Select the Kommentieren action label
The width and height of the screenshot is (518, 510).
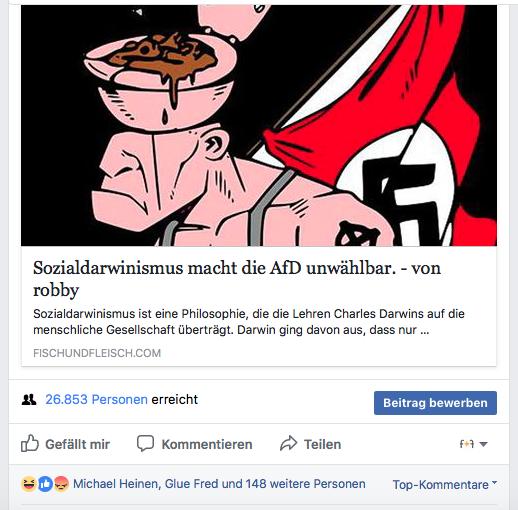207,444
